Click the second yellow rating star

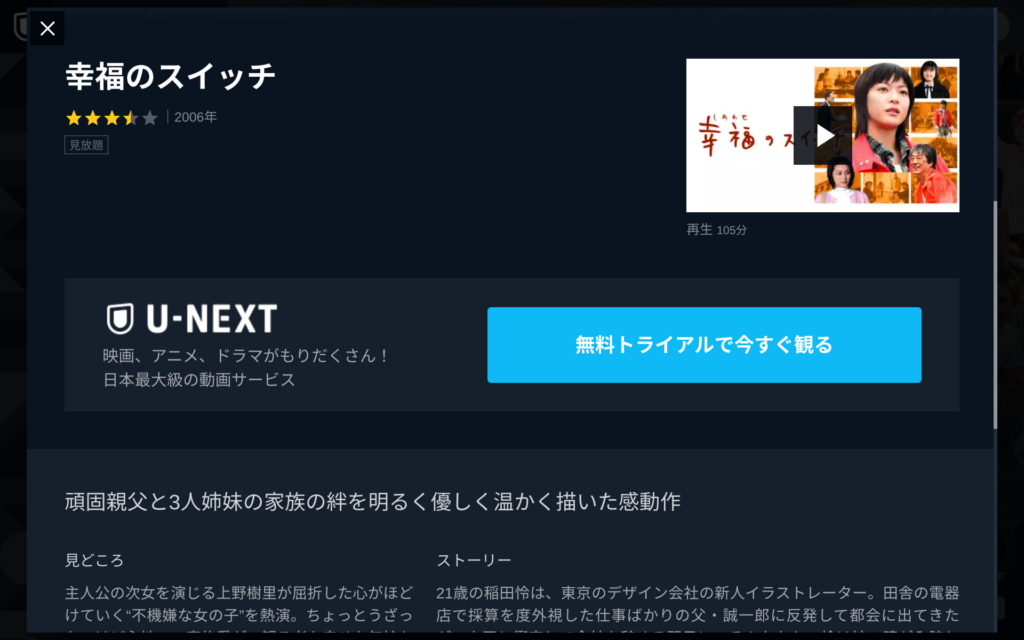[93, 118]
